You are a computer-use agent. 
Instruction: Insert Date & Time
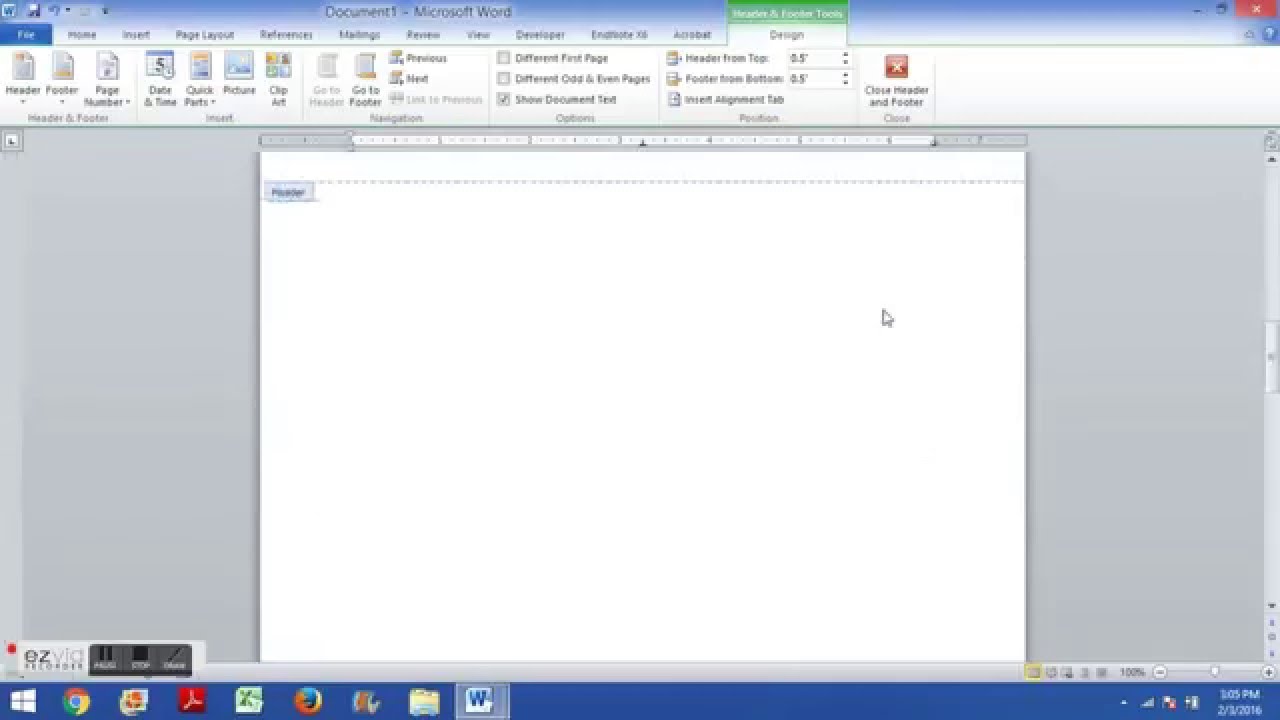click(x=160, y=79)
